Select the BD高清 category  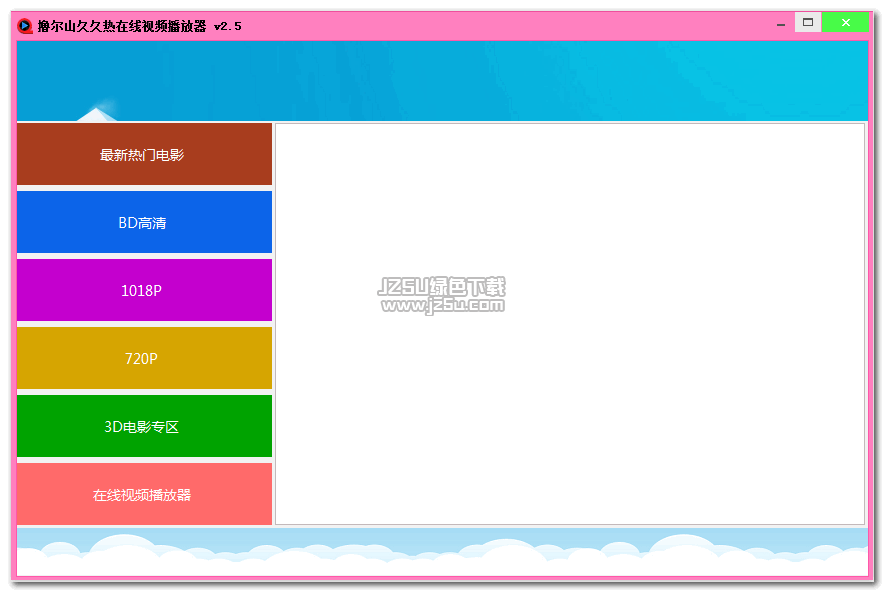pos(144,222)
